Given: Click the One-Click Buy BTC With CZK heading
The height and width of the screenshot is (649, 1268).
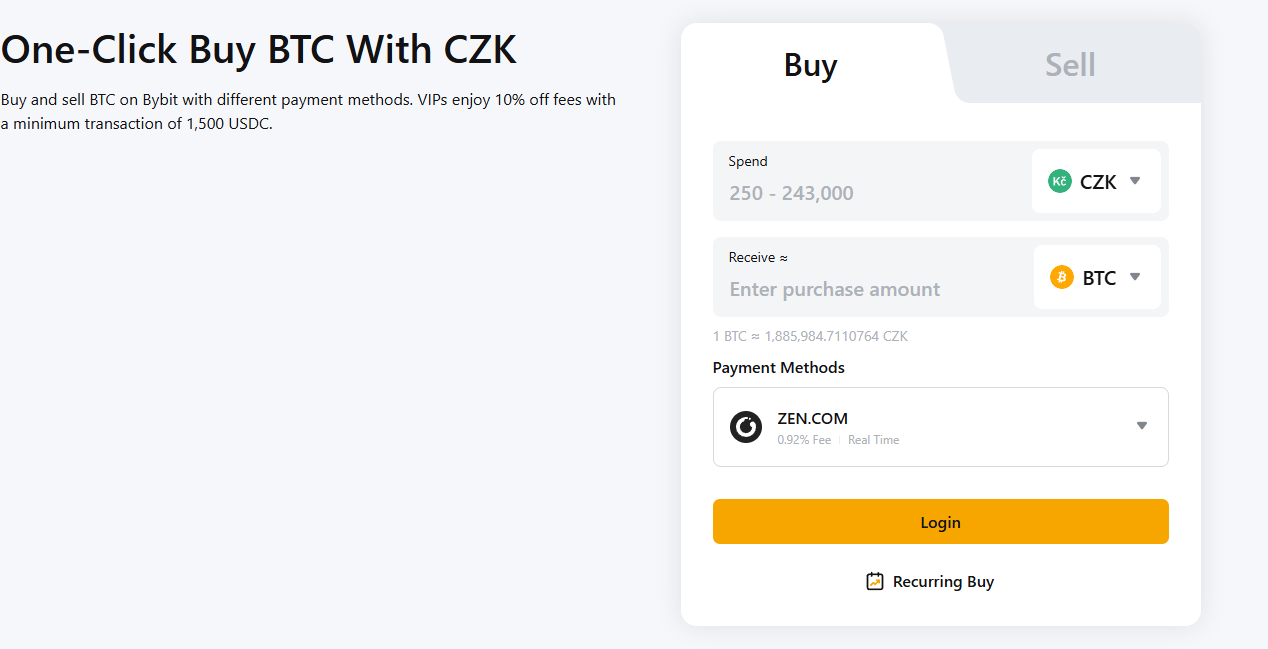Looking at the screenshot, I should (x=258, y=49).
